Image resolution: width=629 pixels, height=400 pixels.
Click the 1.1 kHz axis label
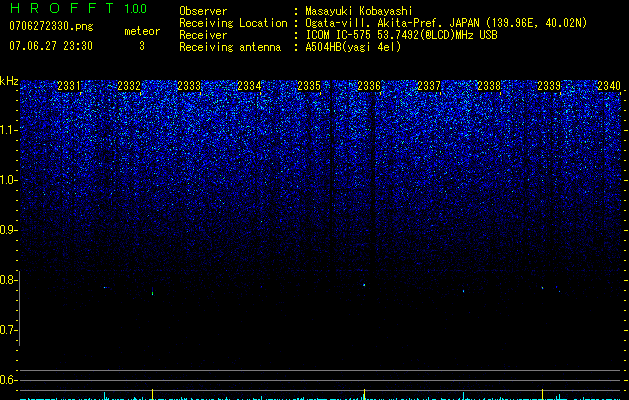click(7, 130)
